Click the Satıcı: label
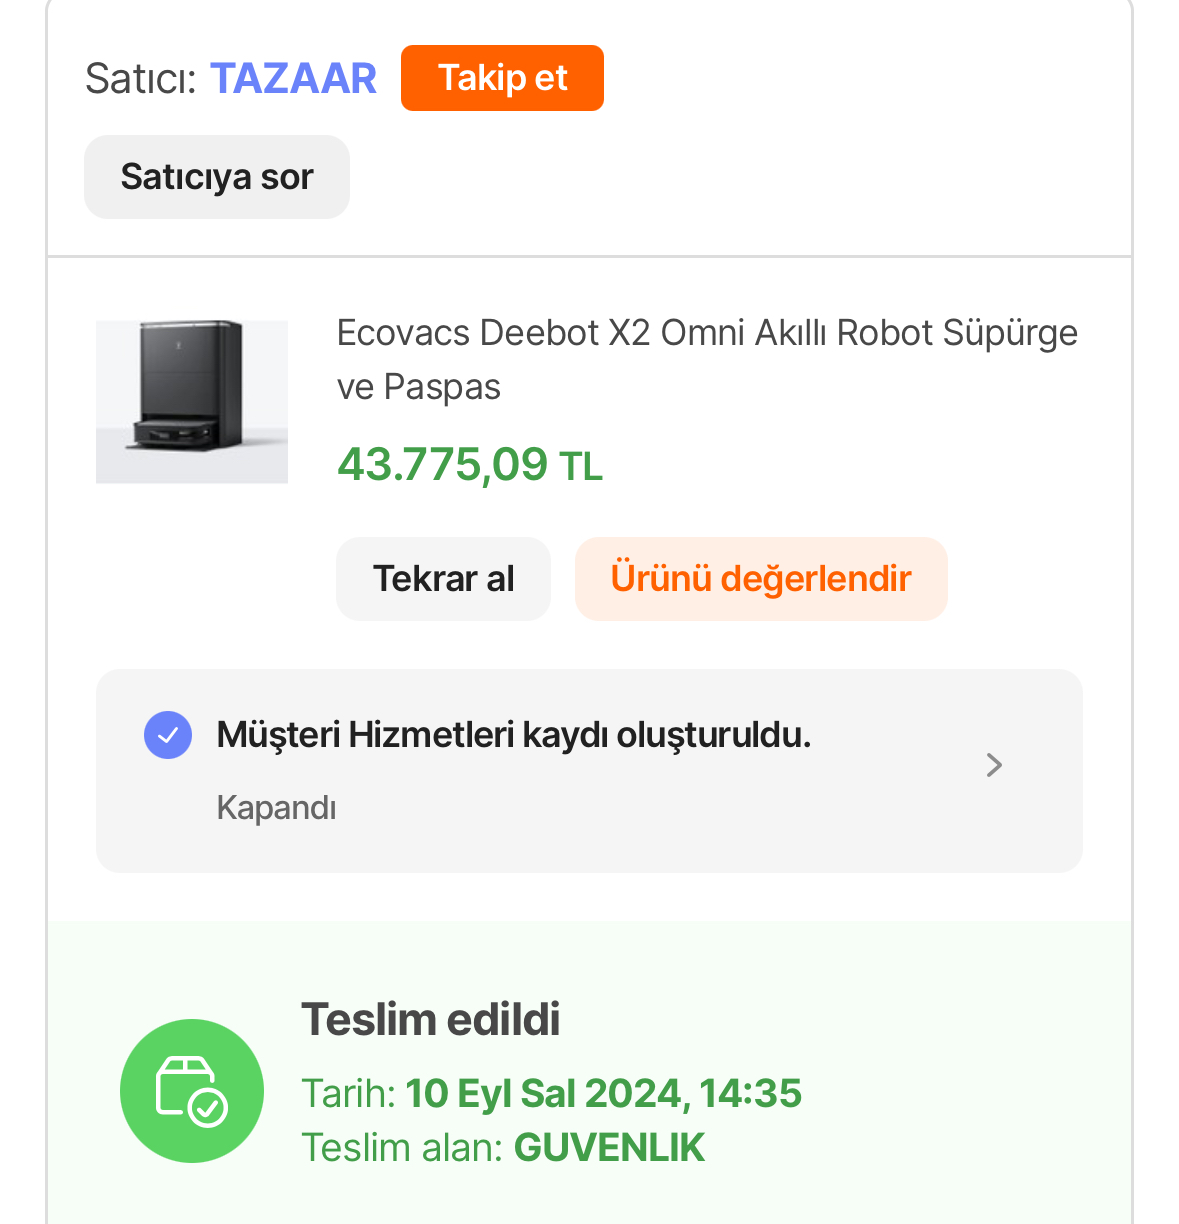Image resolution: width=1179 pixels, height=1224 pixels. pyautogui.click(x=141, y=78)
